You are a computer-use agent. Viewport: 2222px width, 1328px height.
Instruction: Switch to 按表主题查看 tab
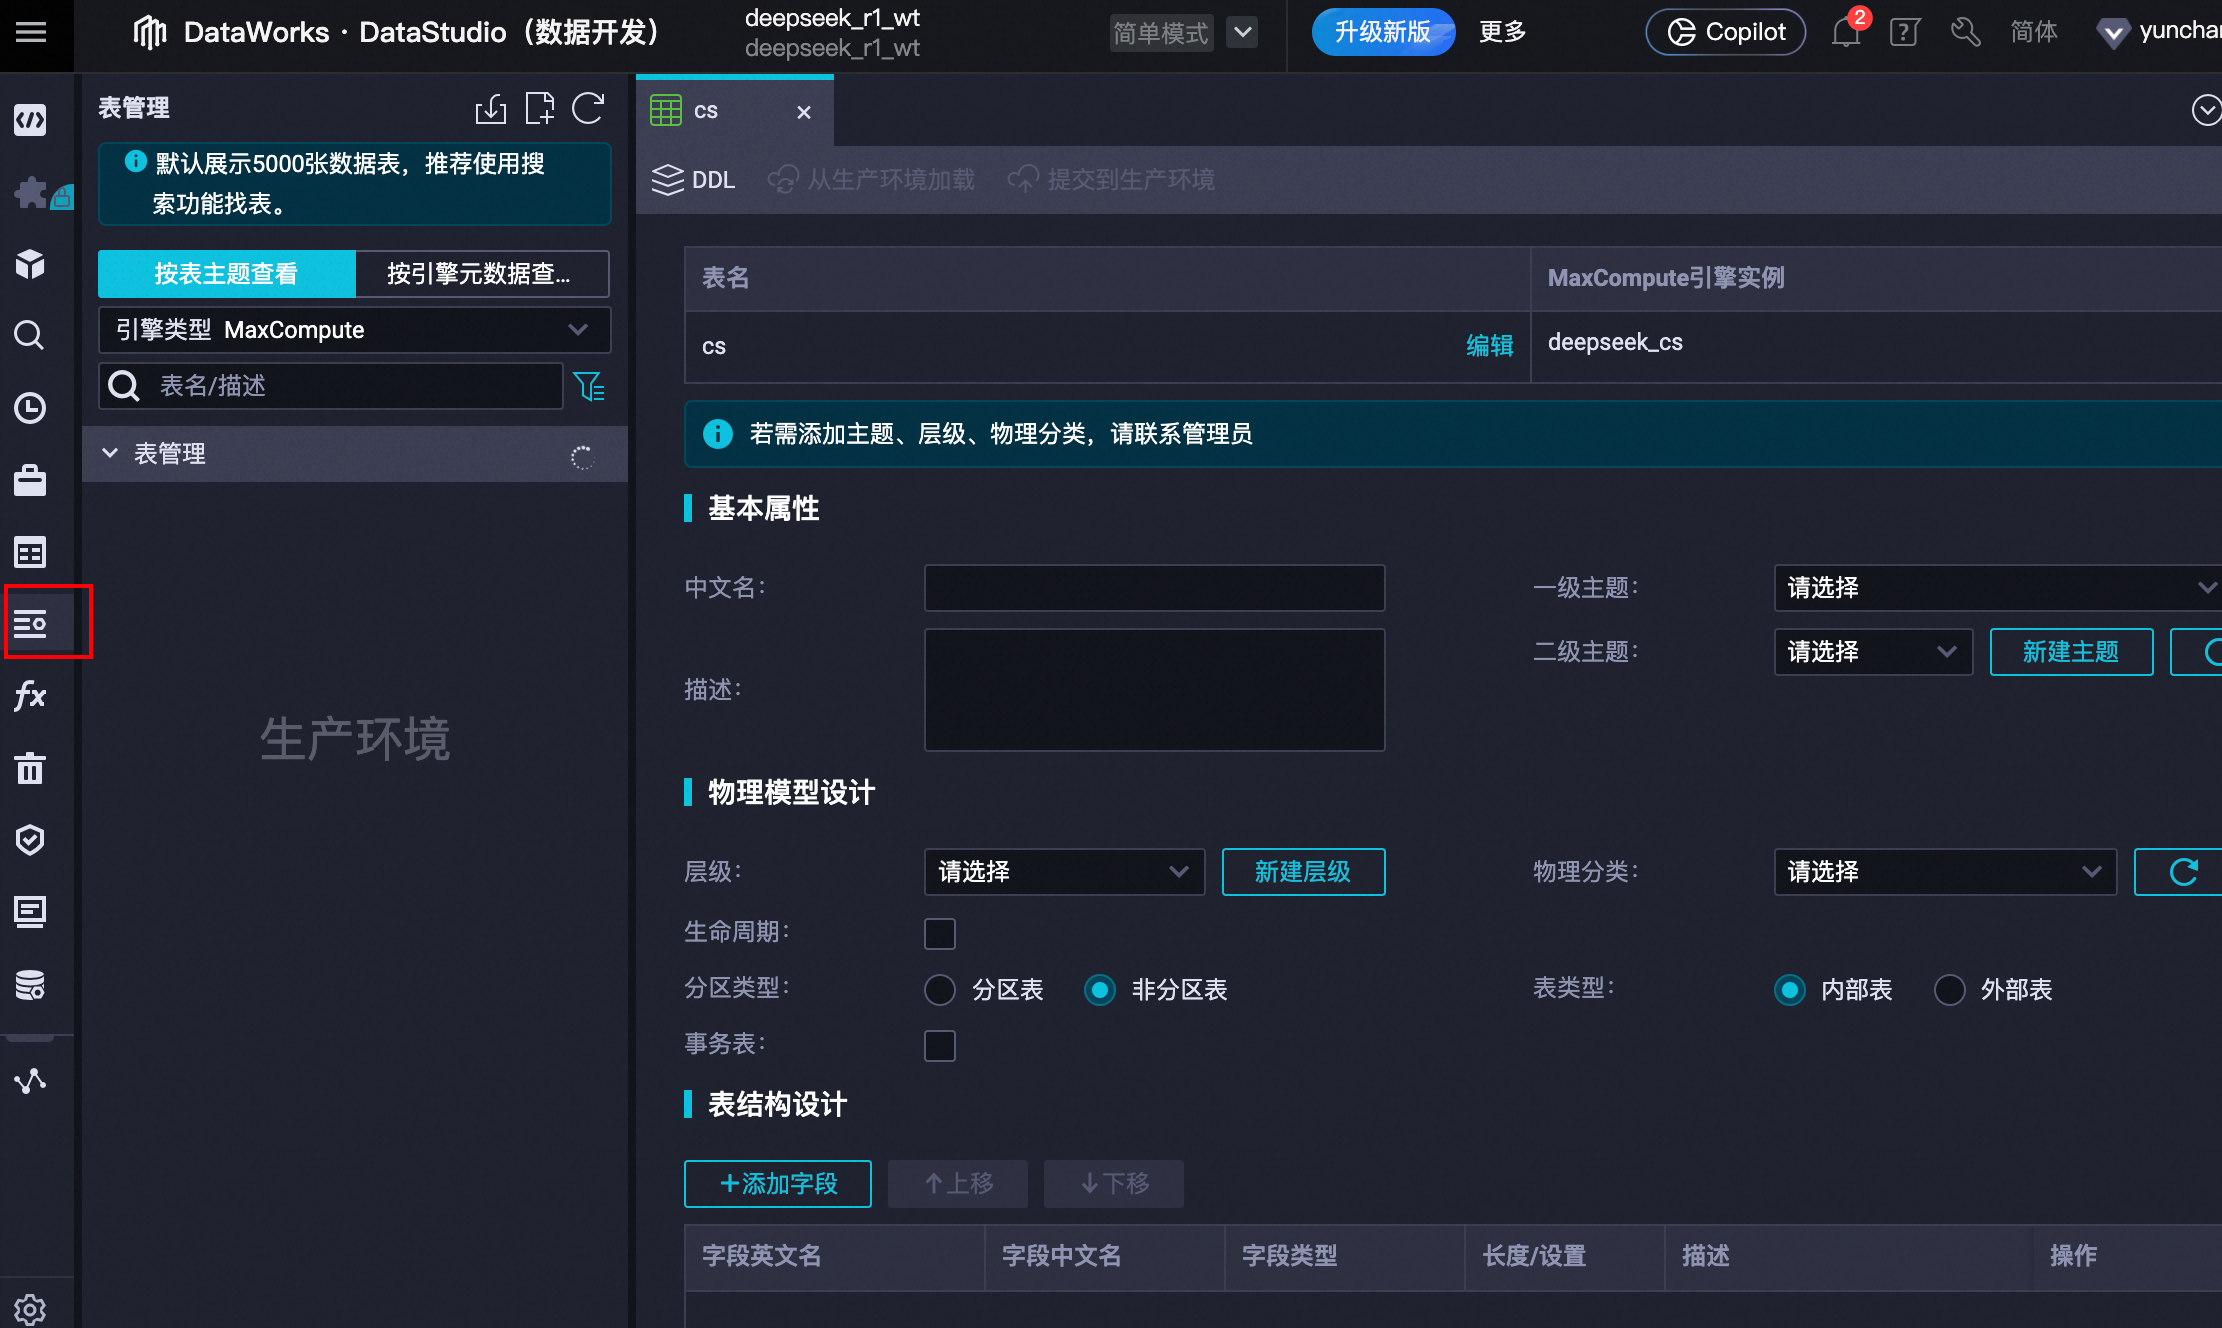(227, 274)
